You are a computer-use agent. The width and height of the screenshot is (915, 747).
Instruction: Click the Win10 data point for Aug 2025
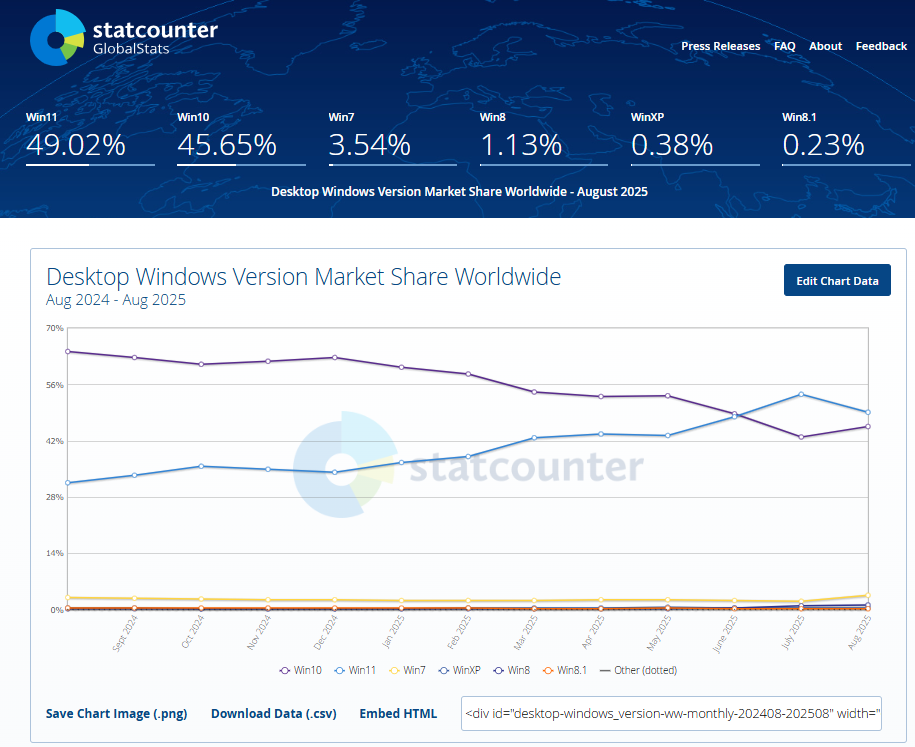coord(868,427)
